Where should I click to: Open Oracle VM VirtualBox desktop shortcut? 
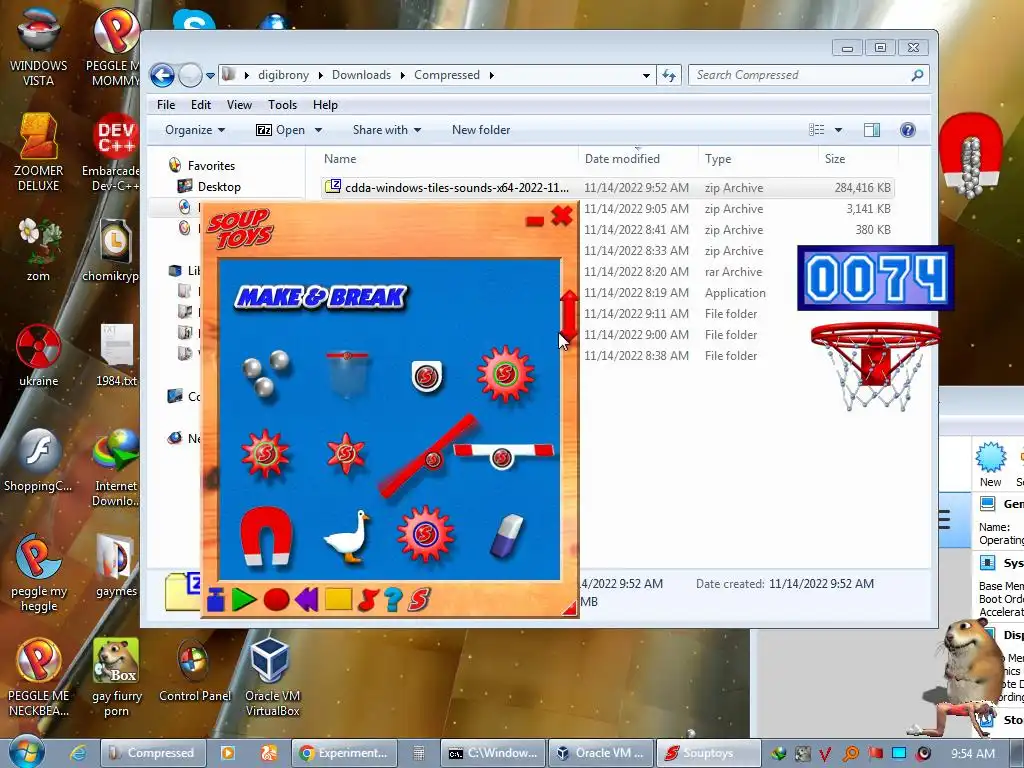click(272, 677)
